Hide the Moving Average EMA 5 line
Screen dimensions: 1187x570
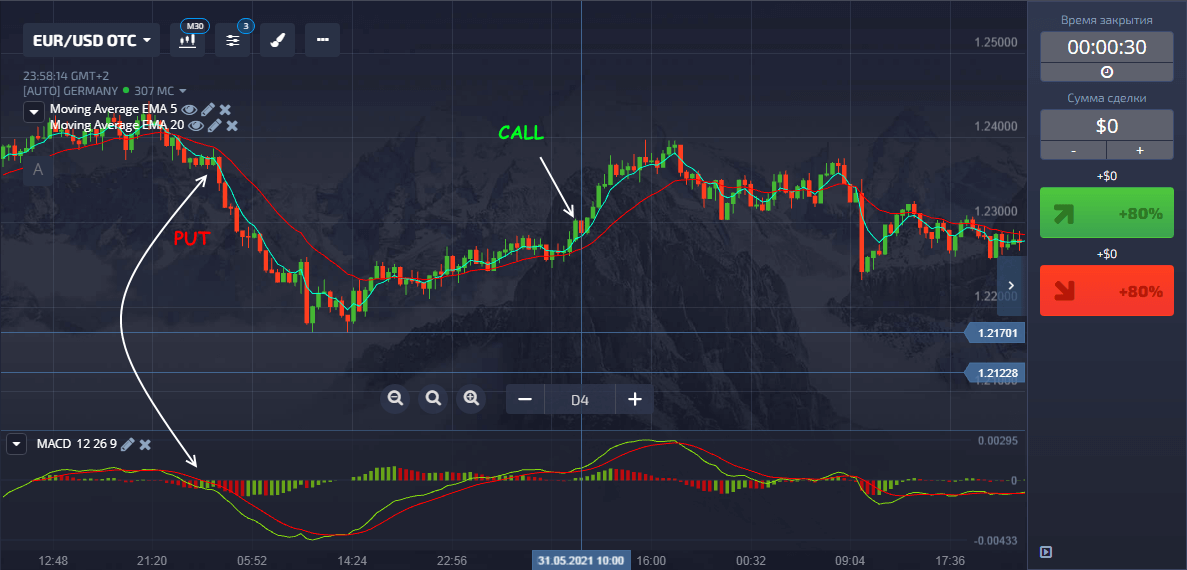(189, 109)
